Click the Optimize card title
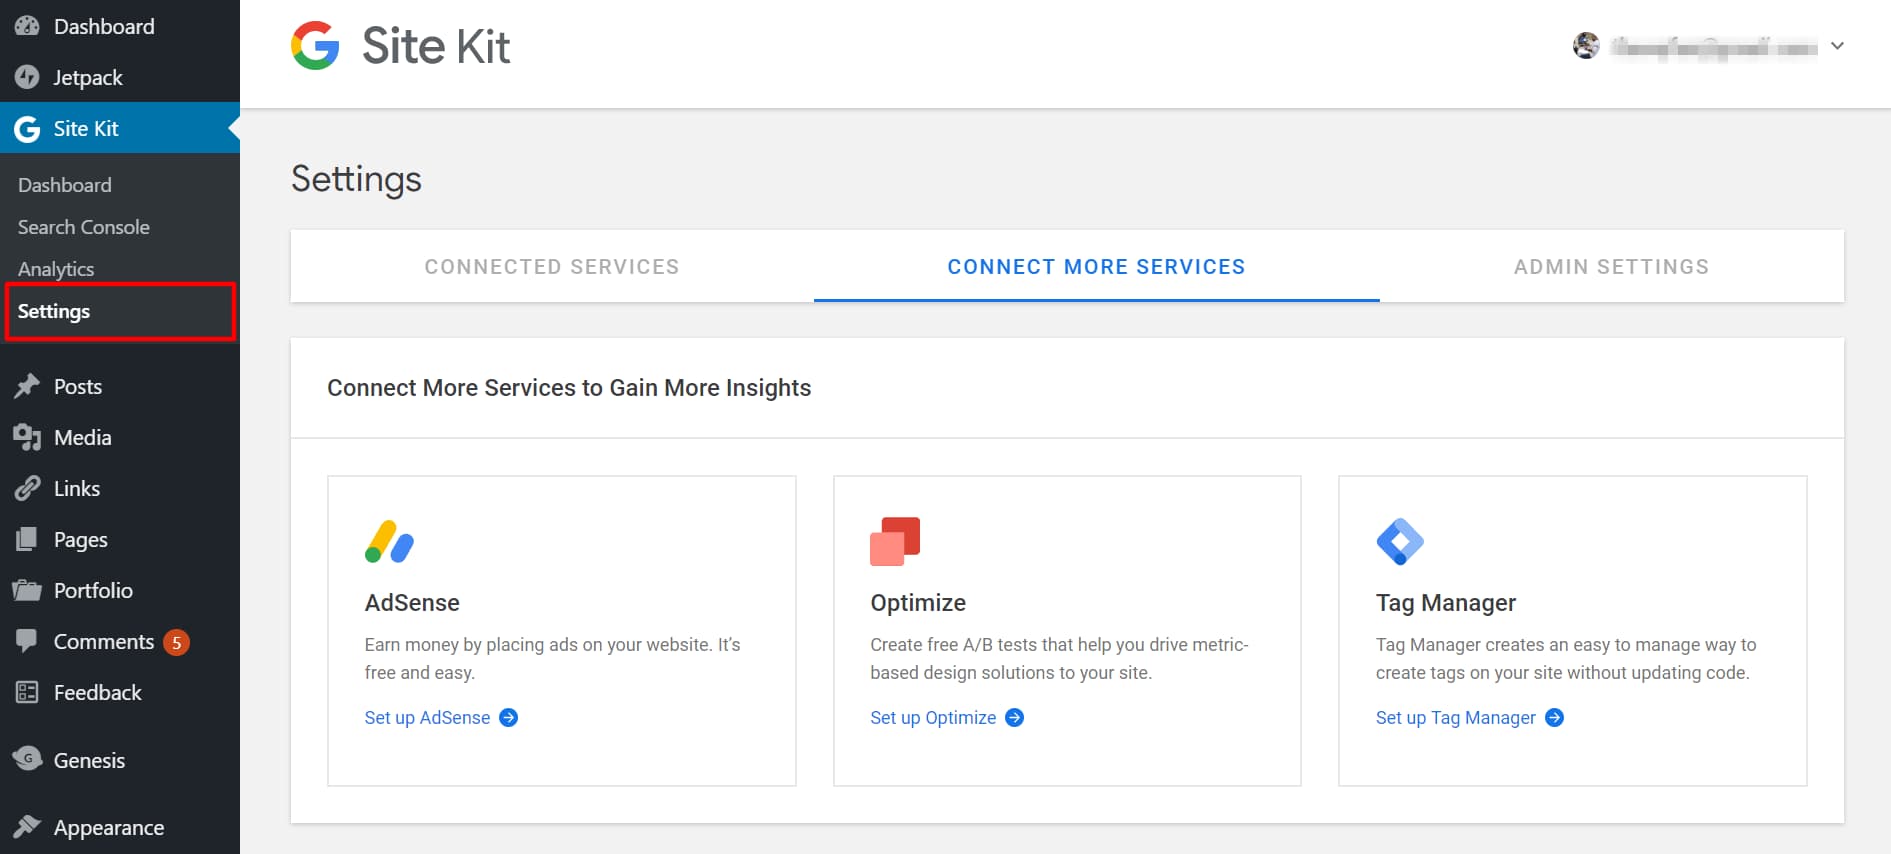Viewport: 1891px width, 854px height. point(918,603)
